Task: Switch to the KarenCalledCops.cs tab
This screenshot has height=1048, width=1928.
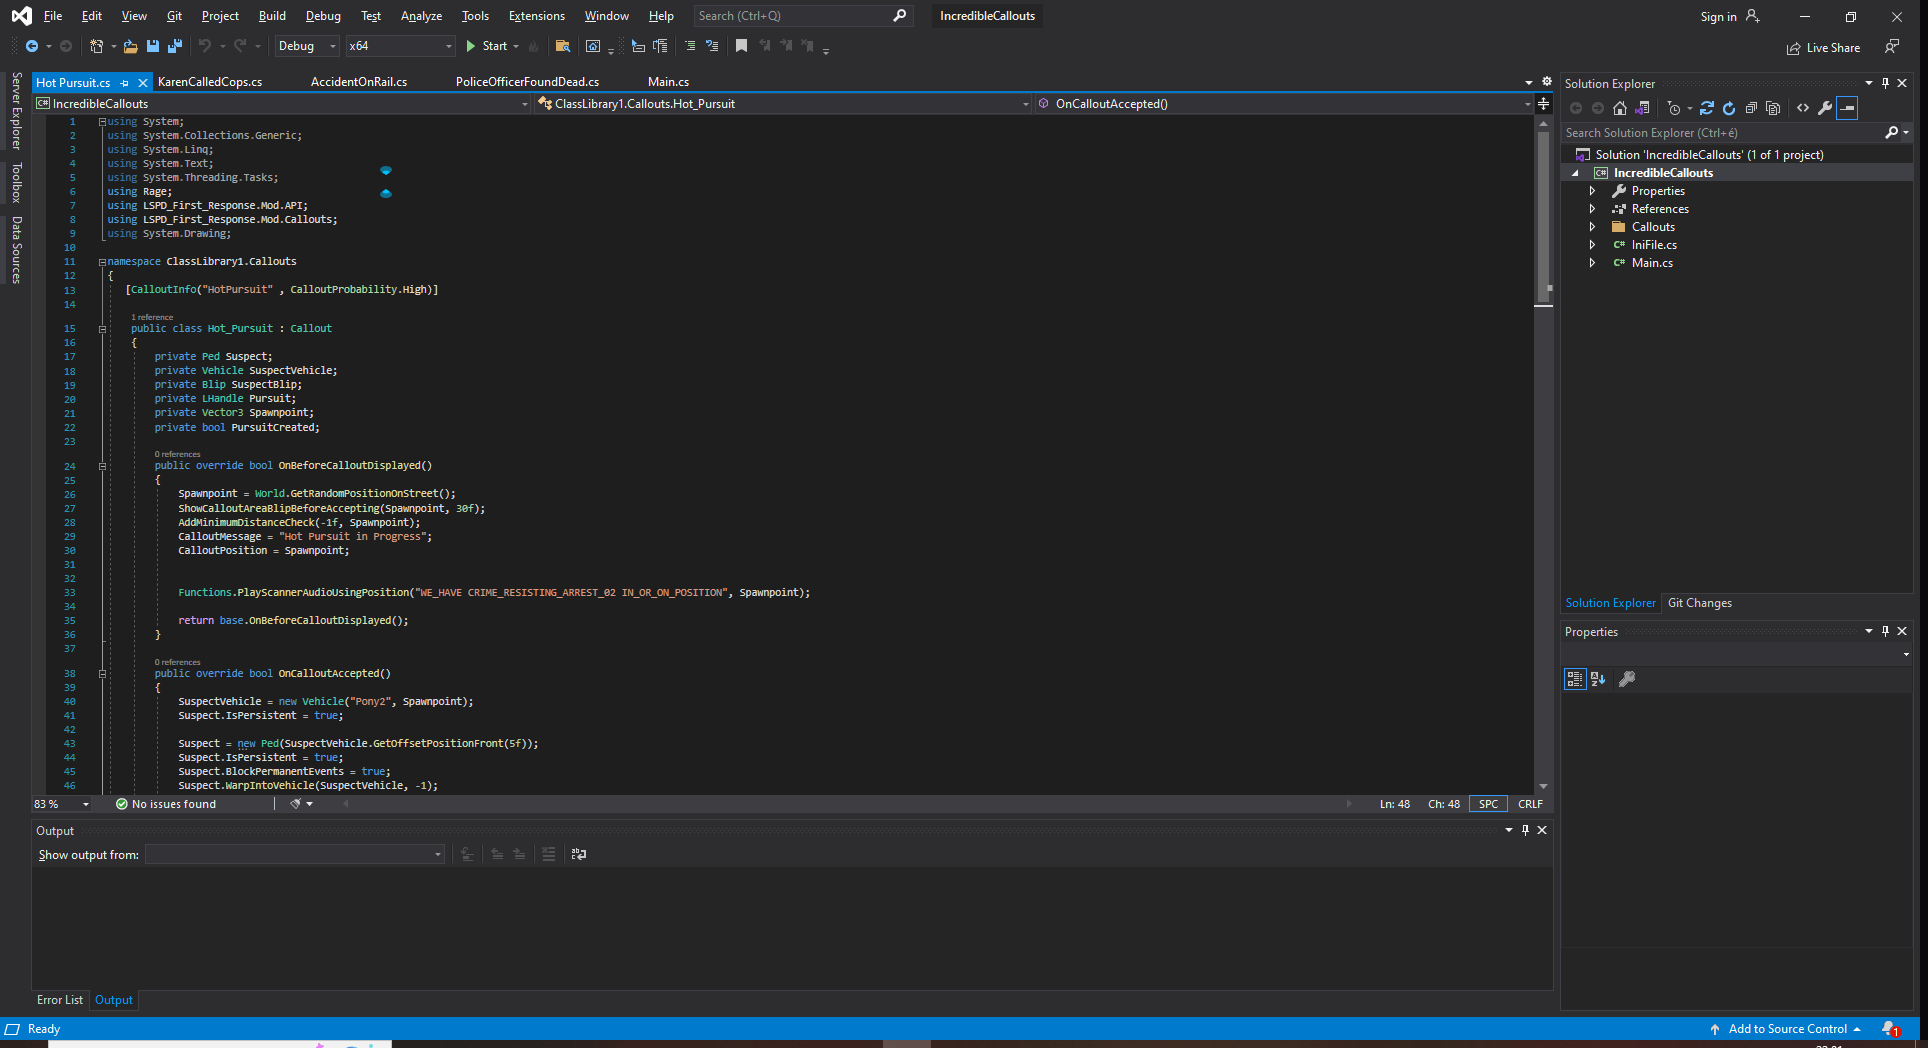Action: pyautogui.click(x=210, y=82)
